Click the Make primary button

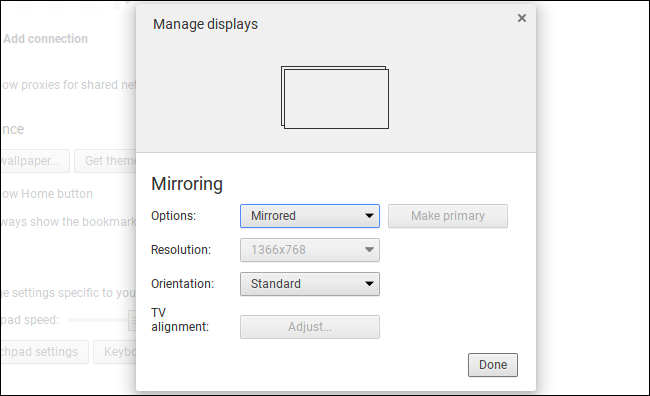(x=448, y=216)
